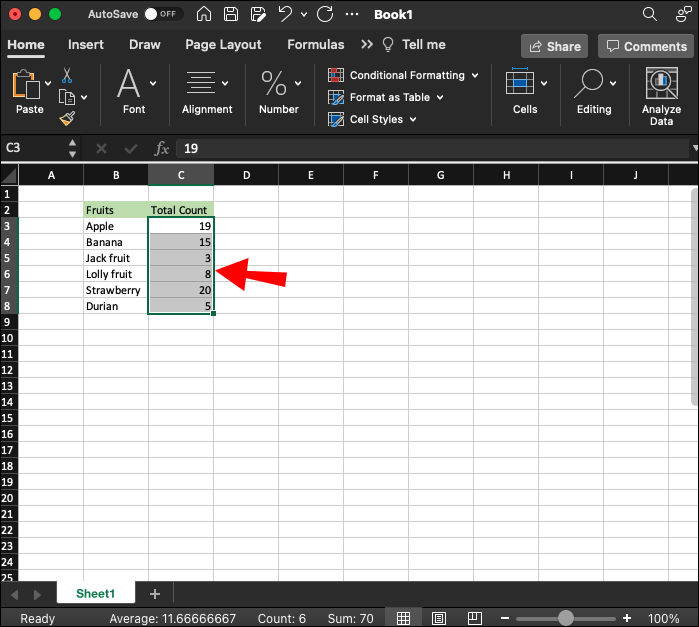Screen dimensions: 699x627
Task: Open the Comments pane button
Action: pos(645,46)
